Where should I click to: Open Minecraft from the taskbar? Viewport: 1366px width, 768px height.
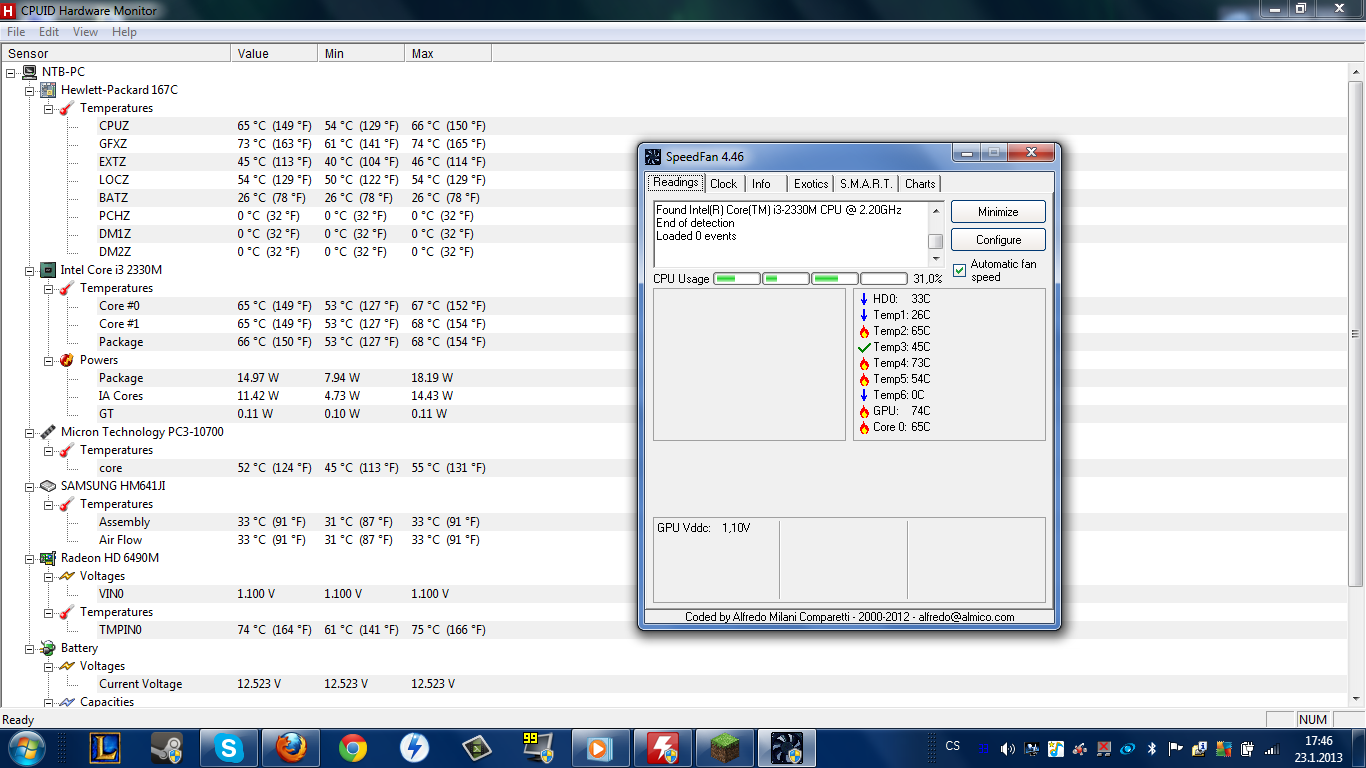click(x=725, y=747)
